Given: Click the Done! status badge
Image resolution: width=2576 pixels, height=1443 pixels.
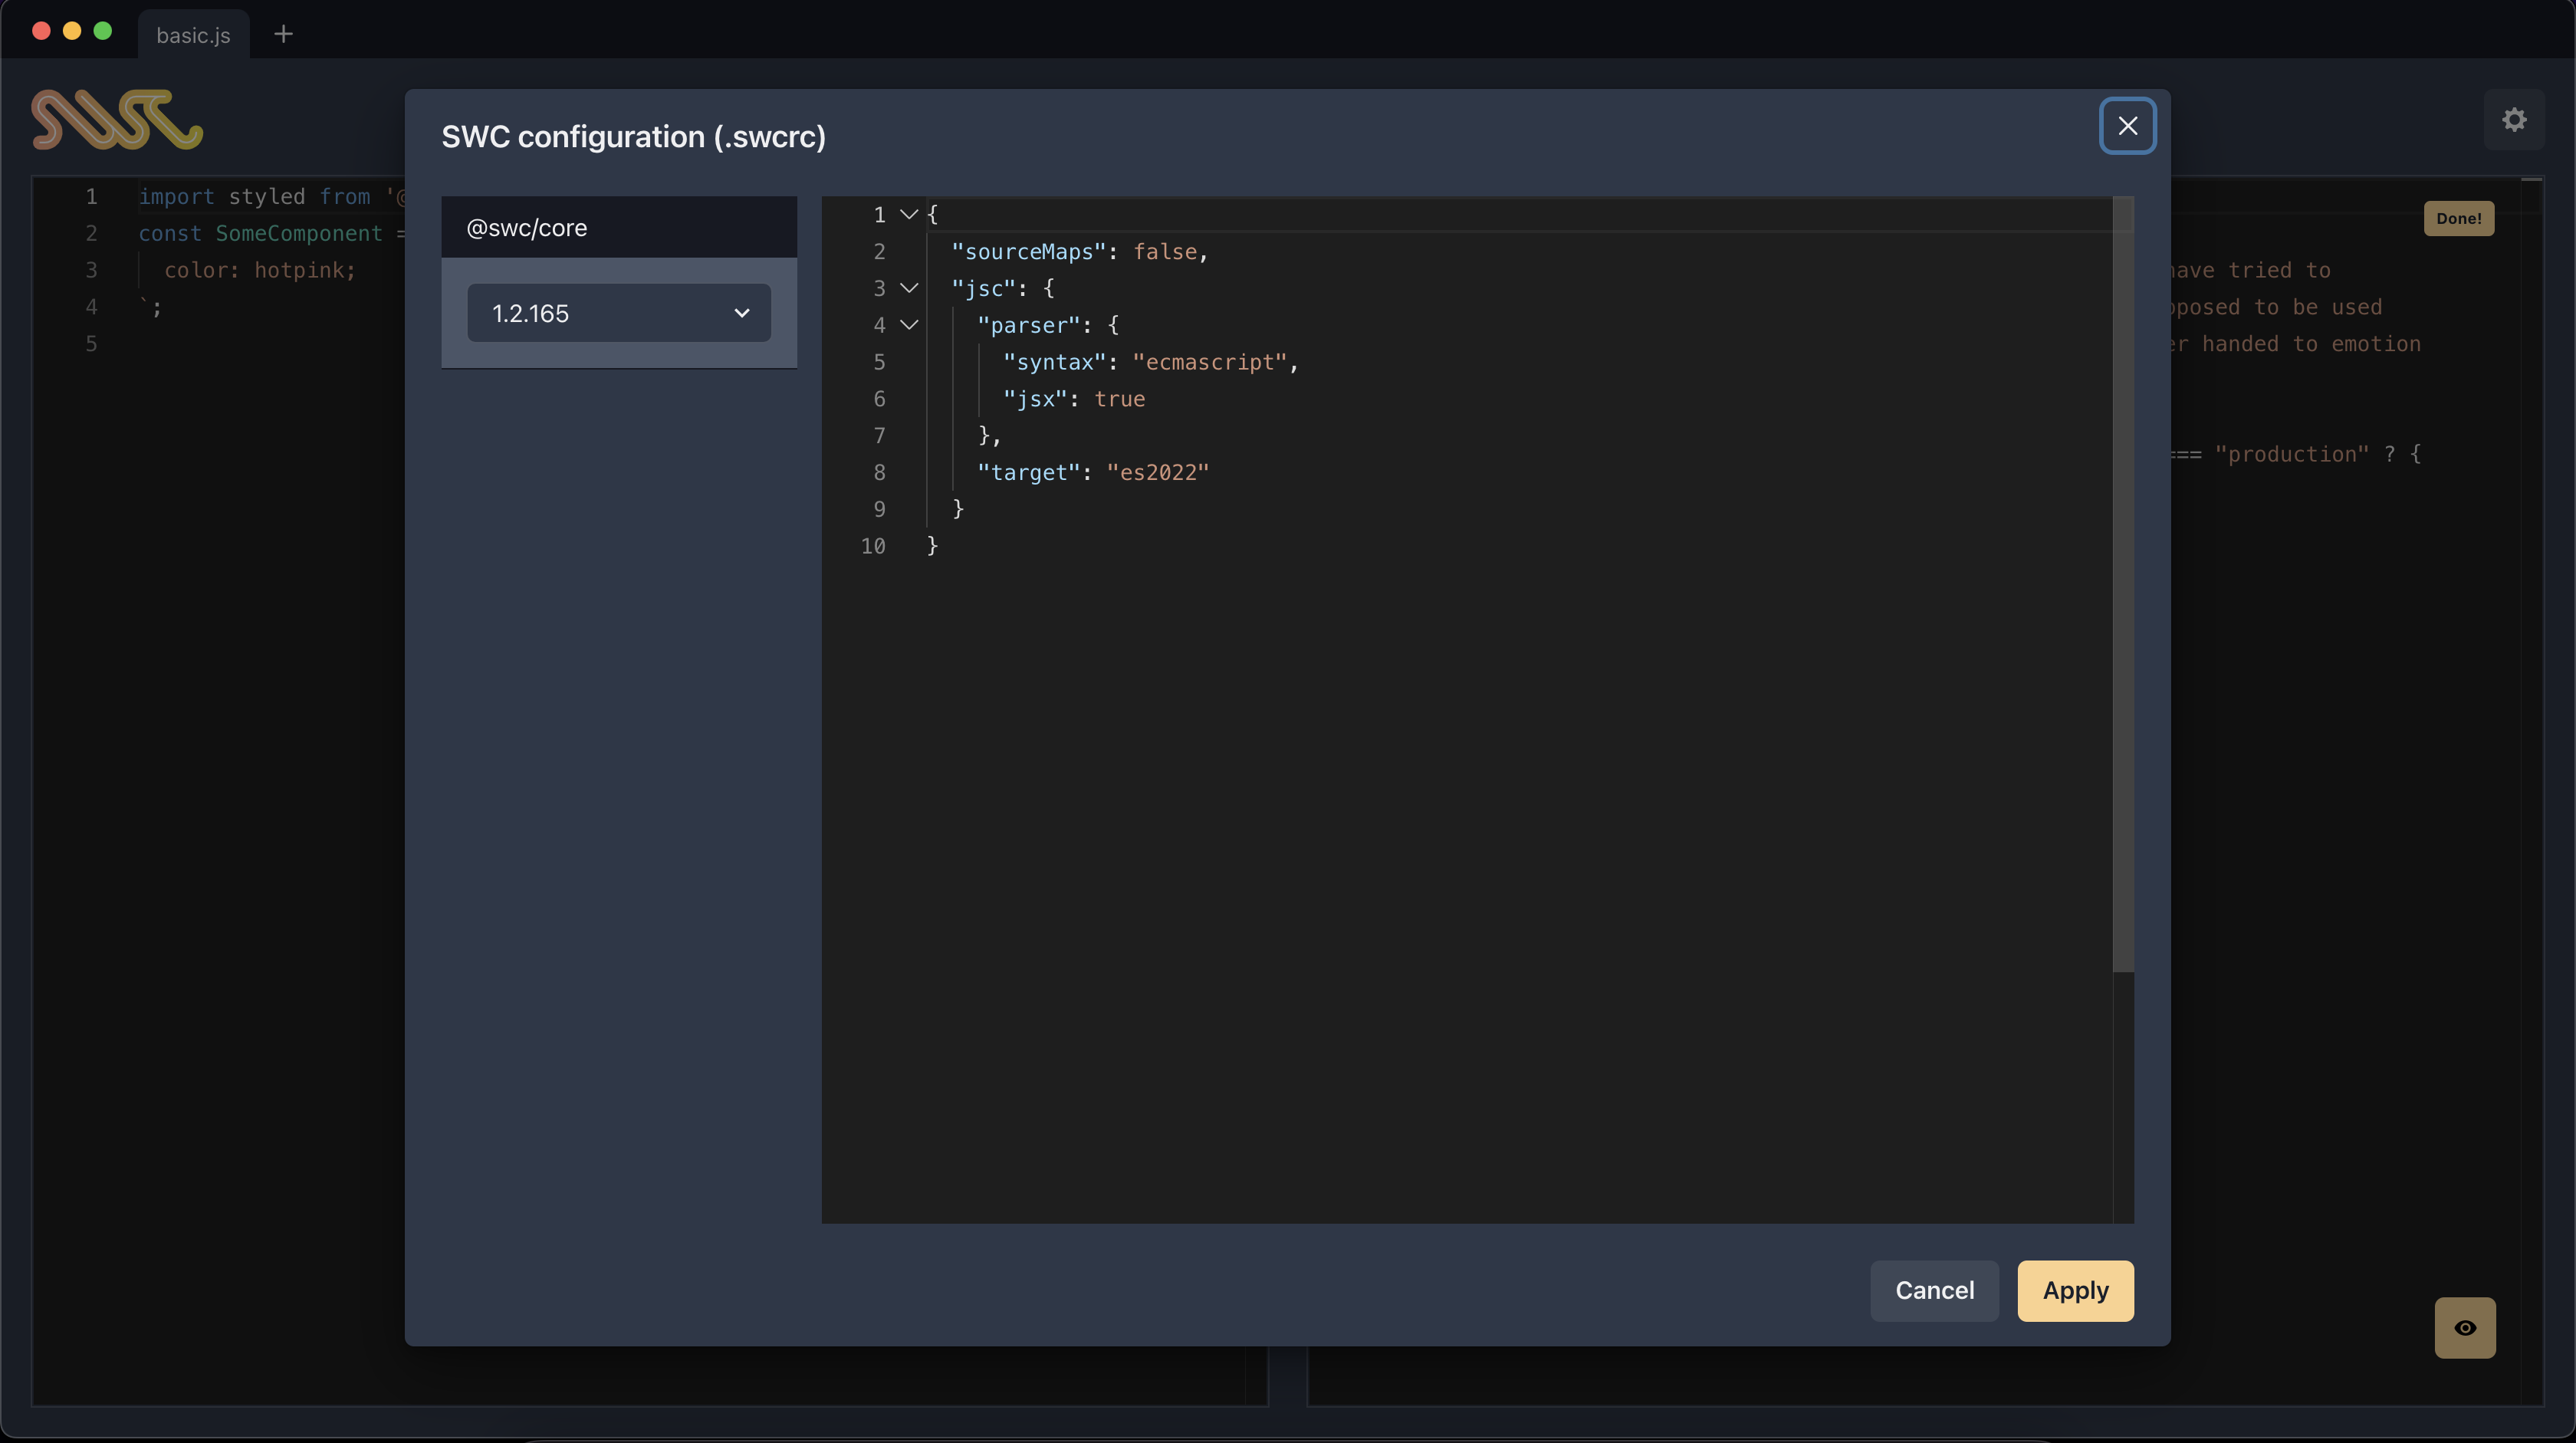Looking at the screenshot, I should tap(2458, 218).
